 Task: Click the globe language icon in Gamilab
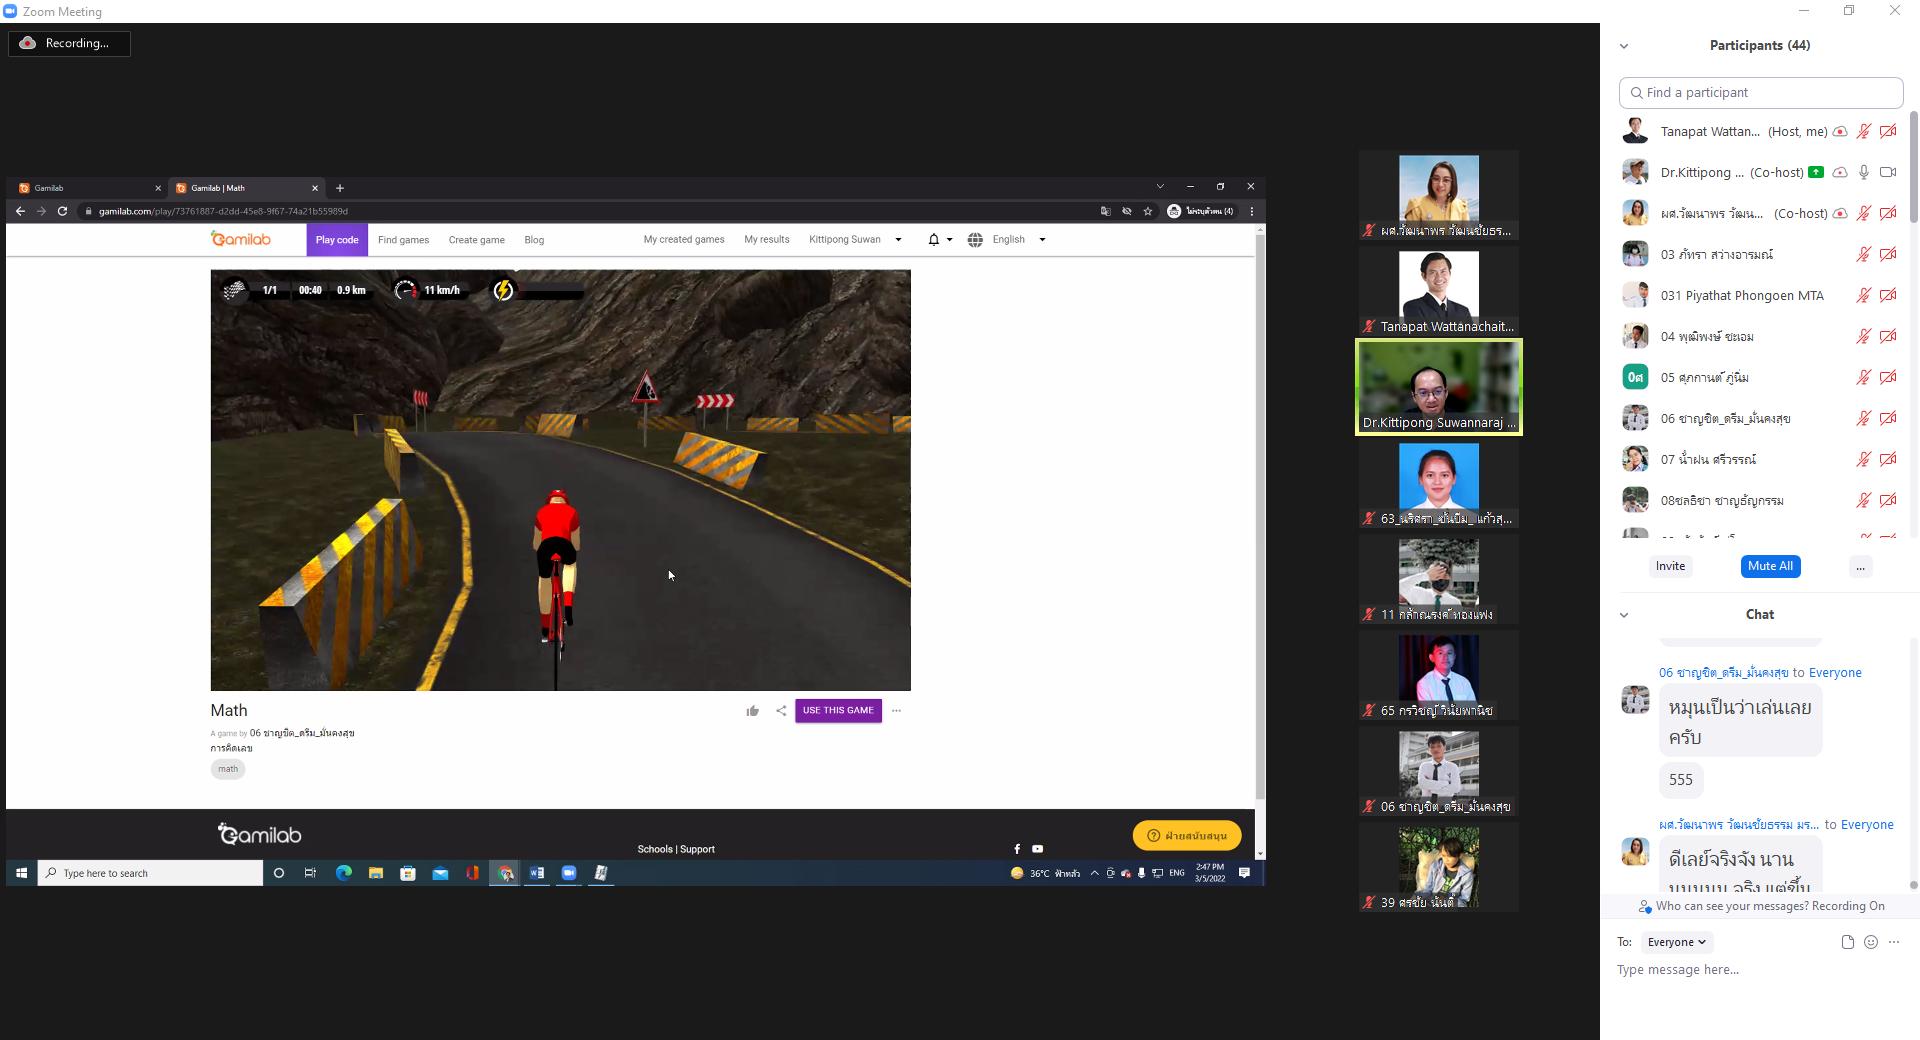click(x=975, y=240)
